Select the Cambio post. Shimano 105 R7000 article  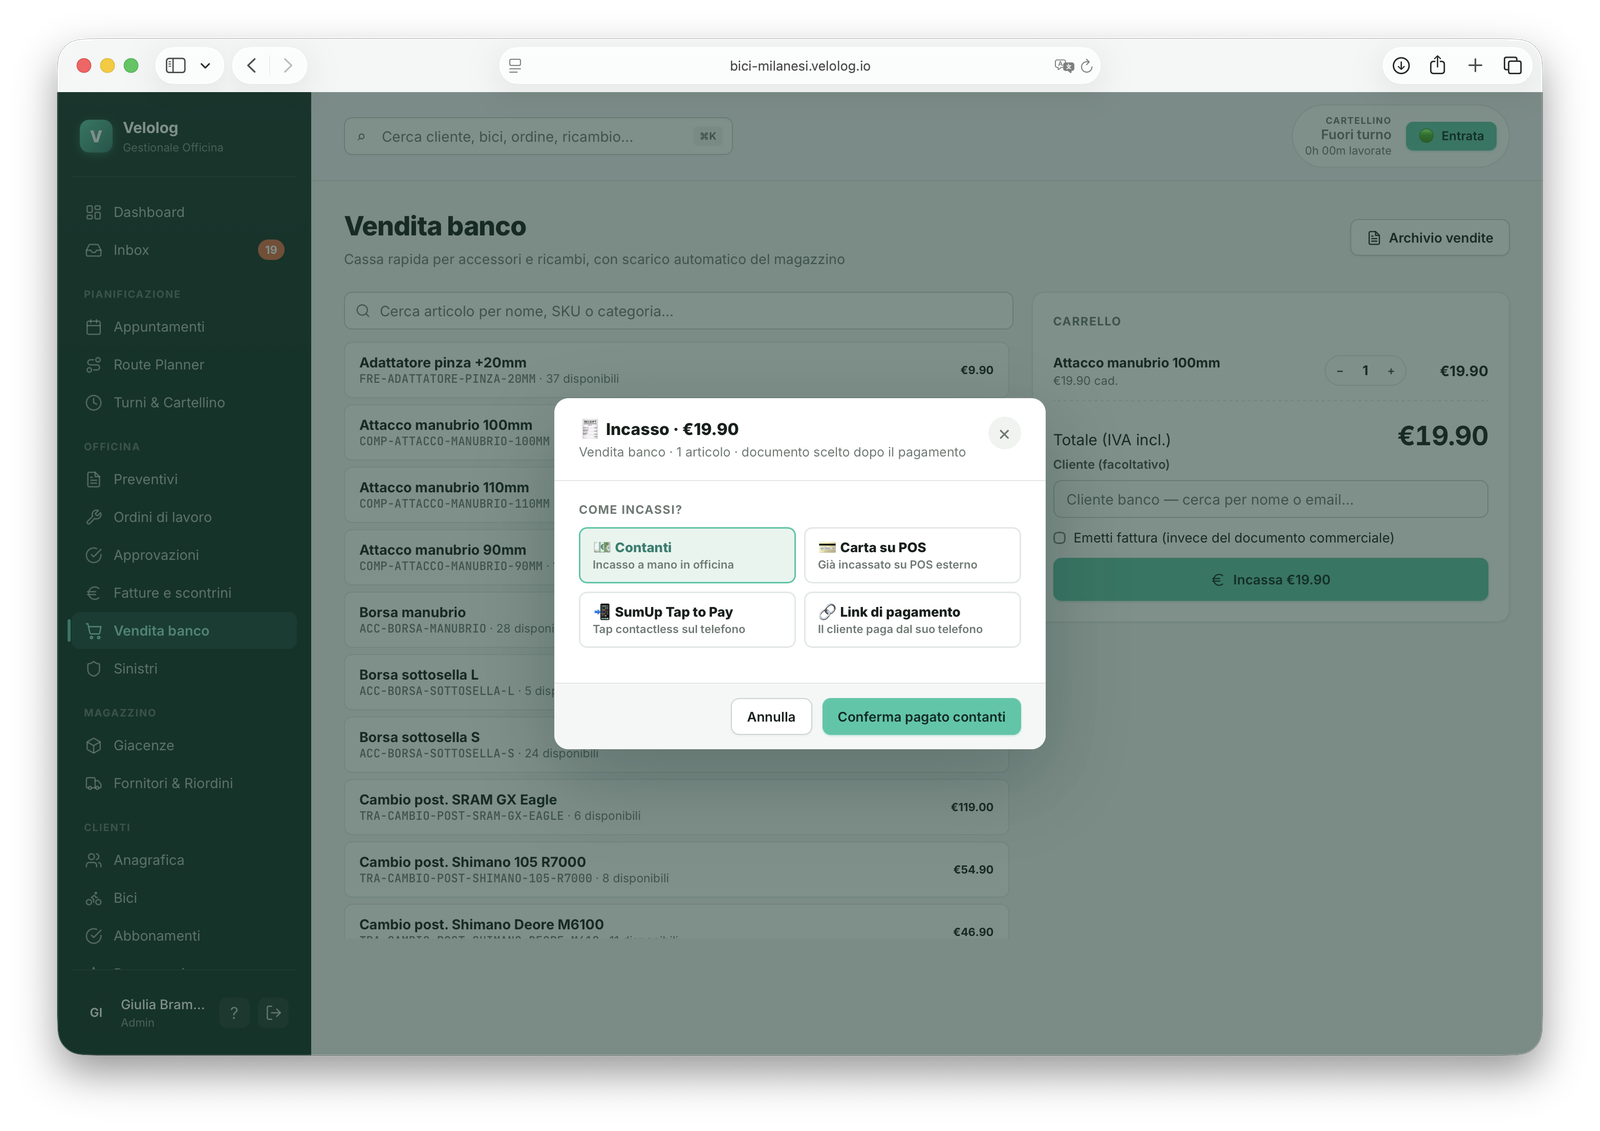point(677,869)
